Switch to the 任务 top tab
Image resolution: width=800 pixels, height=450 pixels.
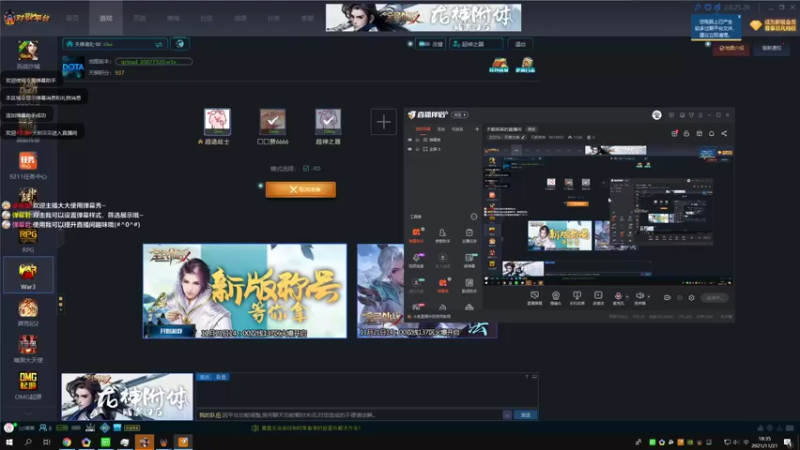[x=274, y=18]
